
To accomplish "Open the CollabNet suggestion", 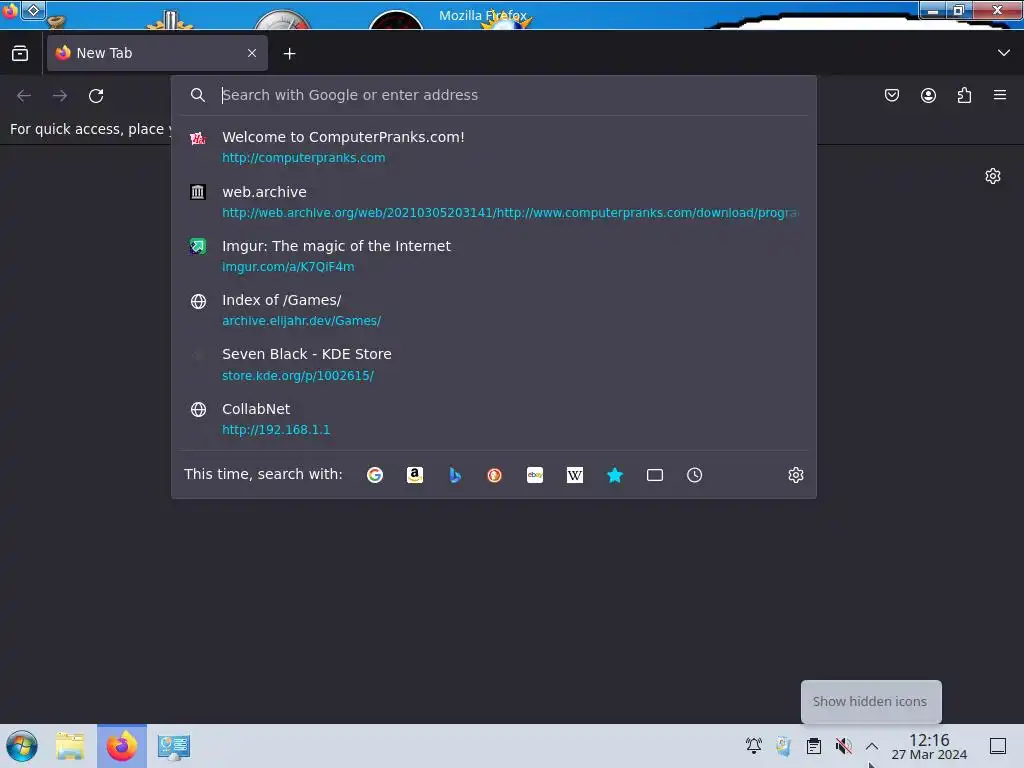I will pos(494,419).
